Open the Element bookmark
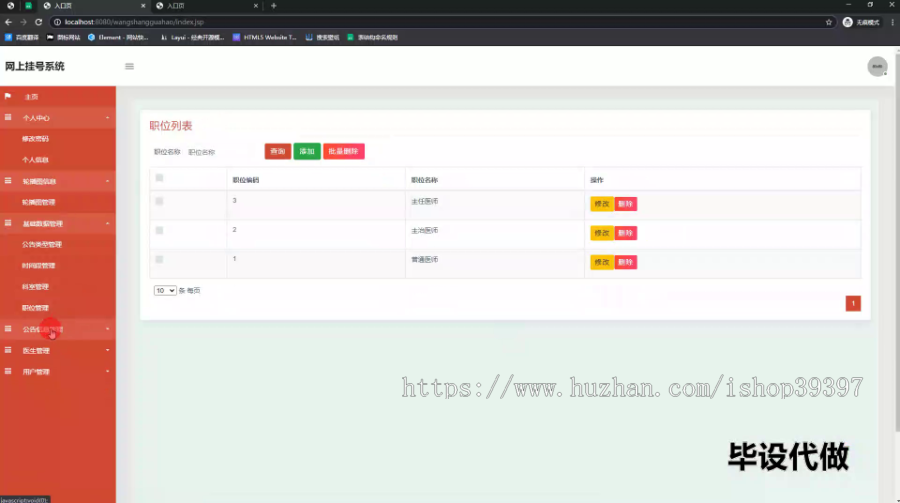This screenshot has width=900, height=503. [x=118, y=37]
